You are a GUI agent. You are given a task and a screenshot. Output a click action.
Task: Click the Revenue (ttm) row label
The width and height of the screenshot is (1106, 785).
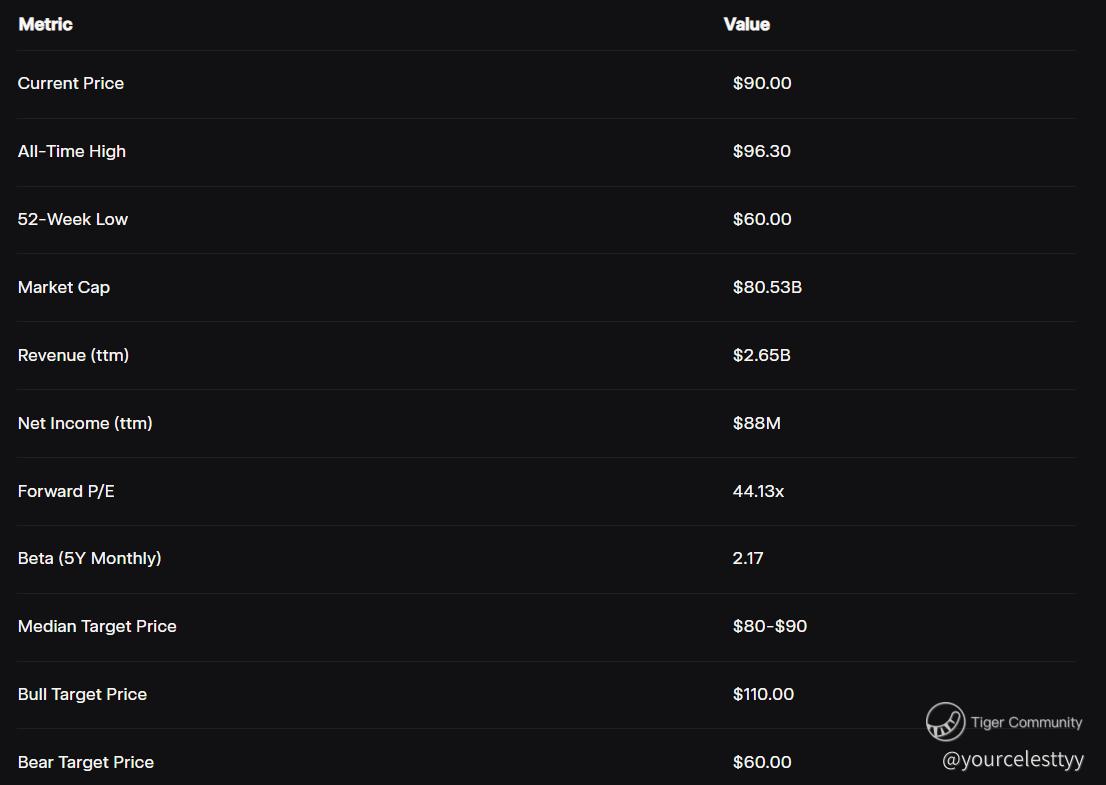[x=73, y=355]
